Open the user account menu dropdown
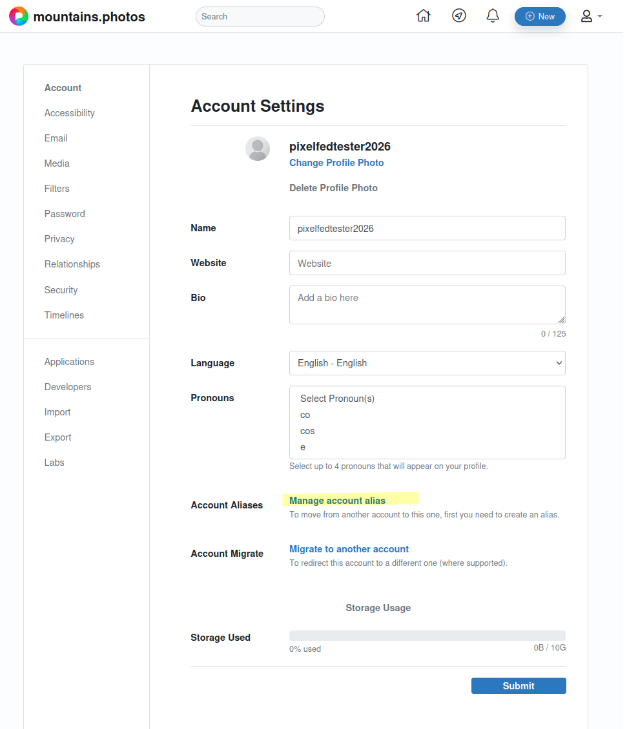624x729 pixels. 591,17
